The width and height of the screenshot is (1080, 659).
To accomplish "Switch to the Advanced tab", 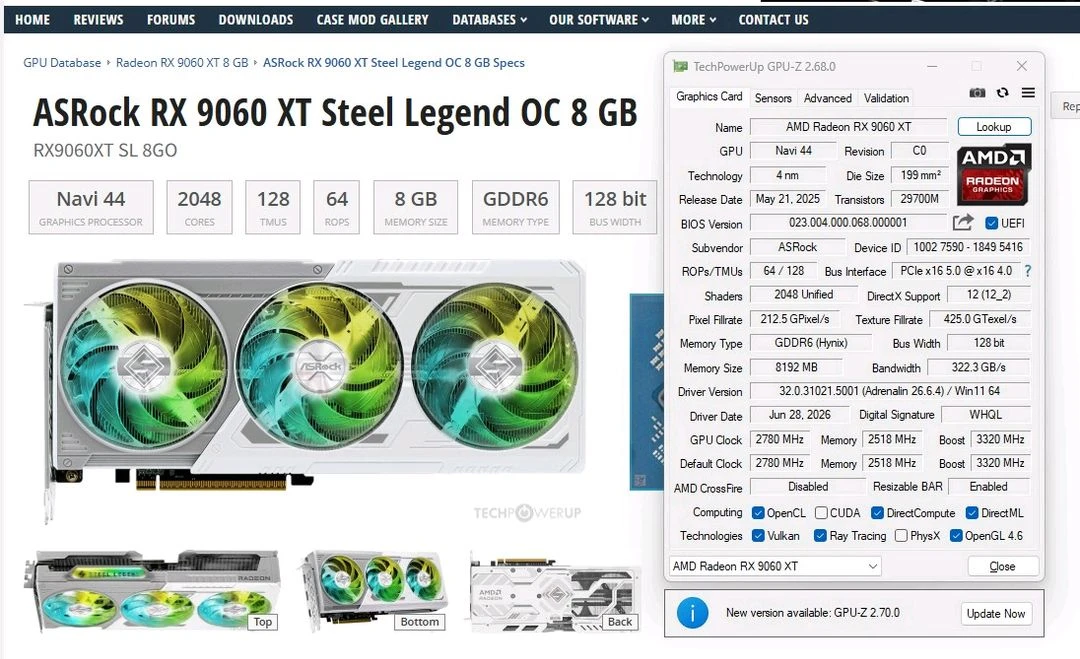I will 827,98.
